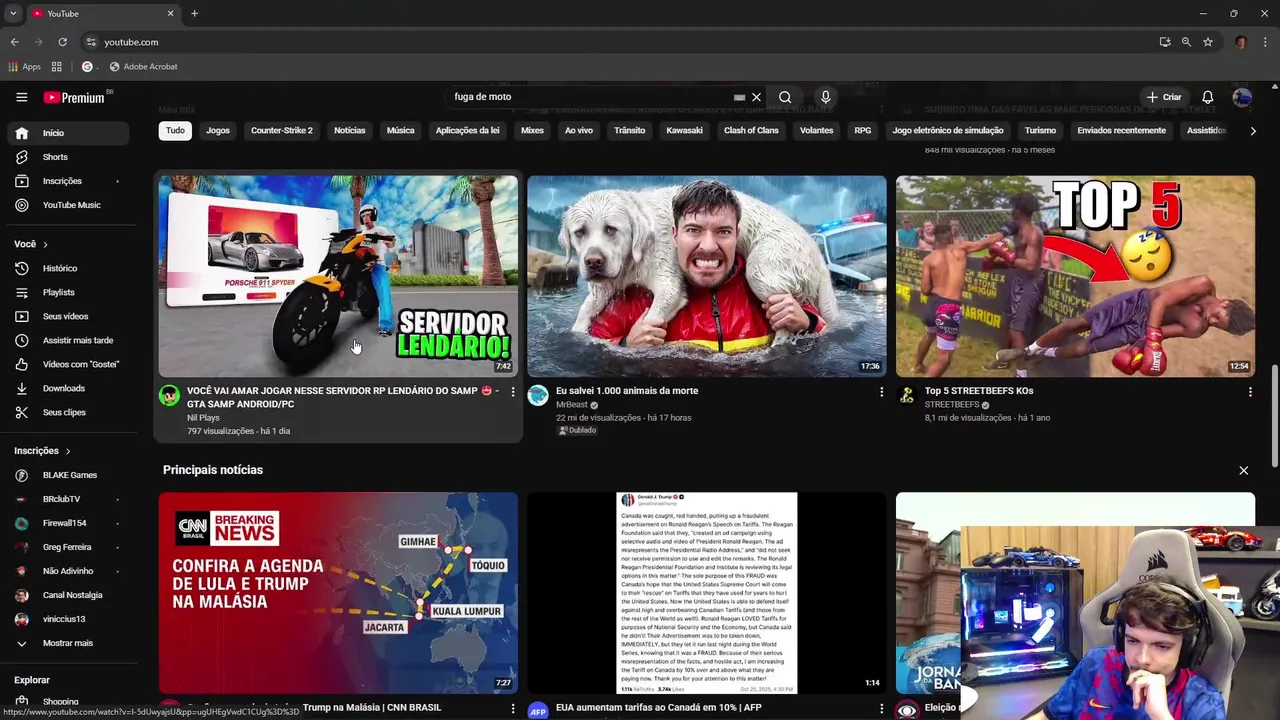This screenshot has width=1280, height=720.
Task: Start voice search with microphone icon
Action: [825, 97]
